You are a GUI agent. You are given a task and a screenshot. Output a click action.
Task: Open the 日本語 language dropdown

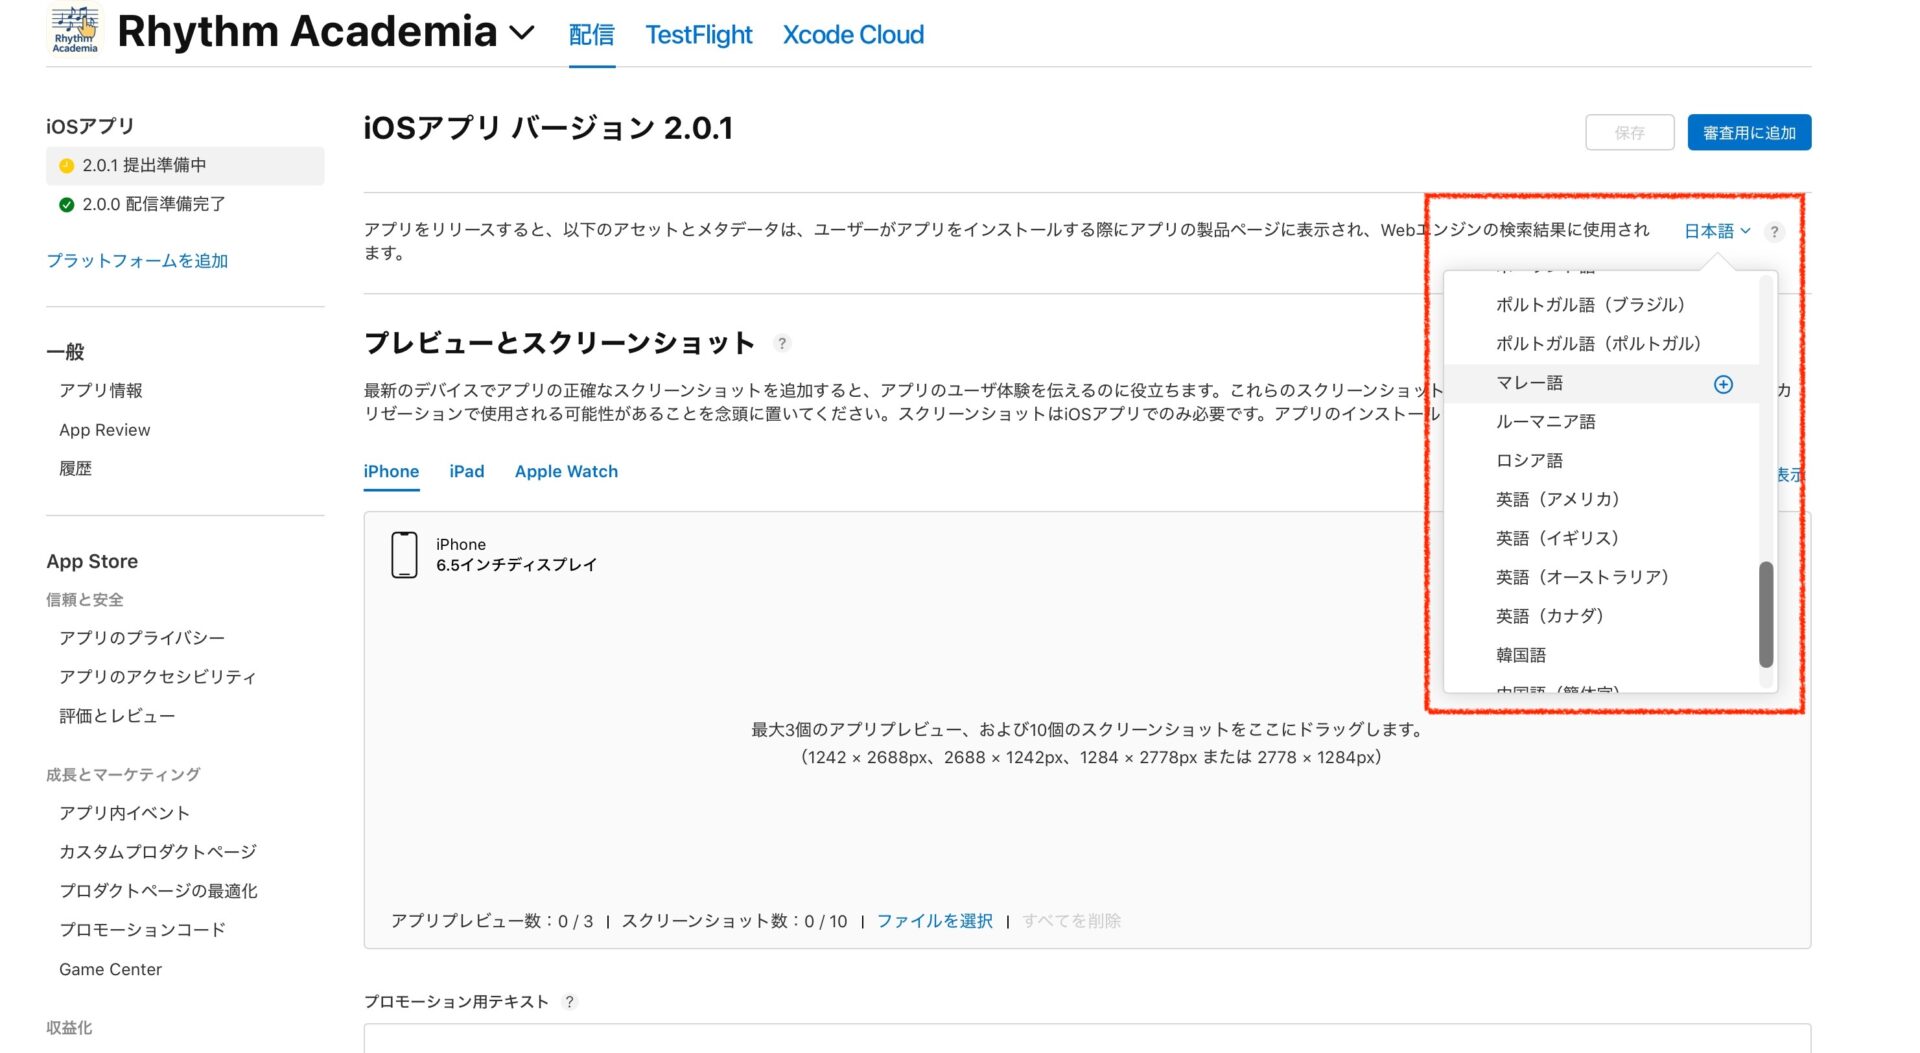(1716, 231)
